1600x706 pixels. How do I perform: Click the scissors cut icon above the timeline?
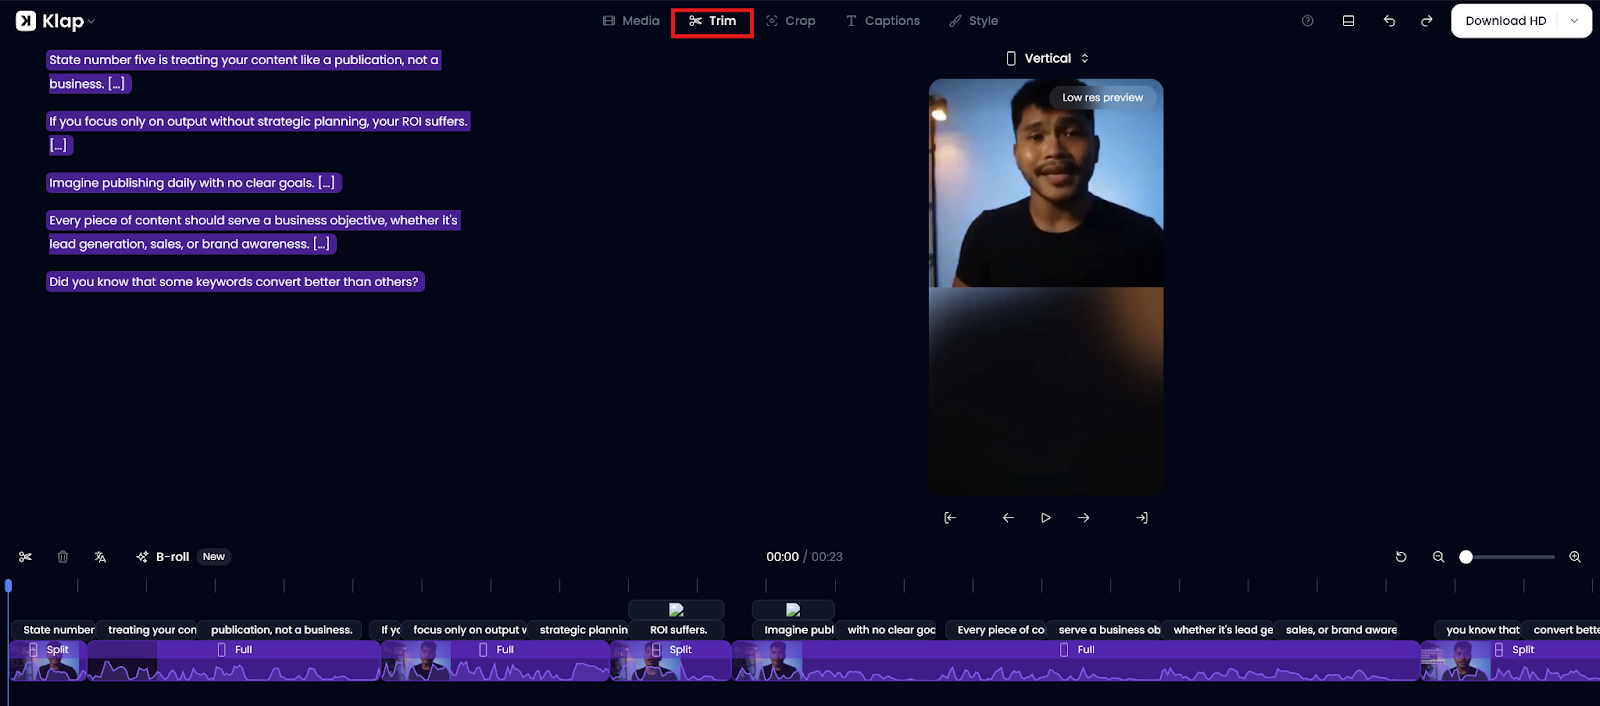point(25,557)
